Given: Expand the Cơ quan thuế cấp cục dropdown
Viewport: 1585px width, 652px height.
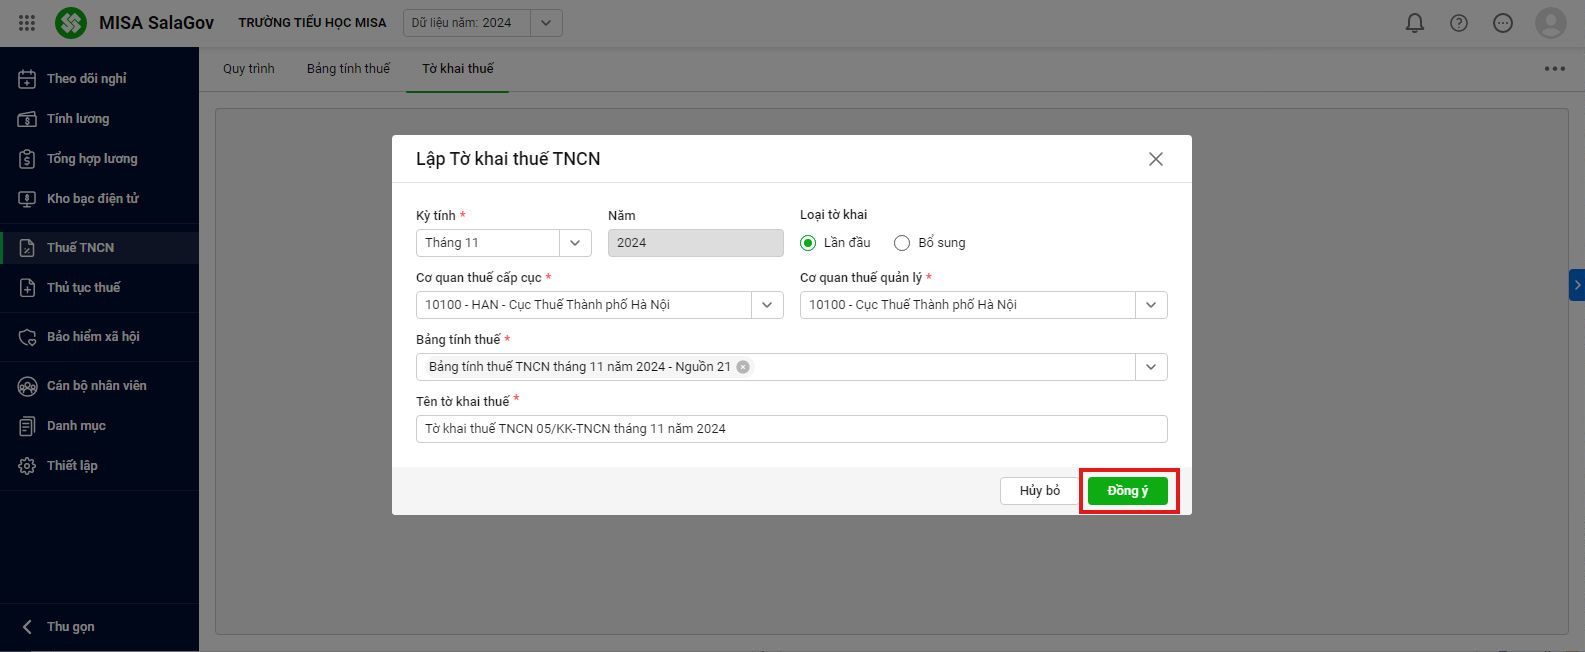Looking at the screenshot, I should tap(767, 305).
